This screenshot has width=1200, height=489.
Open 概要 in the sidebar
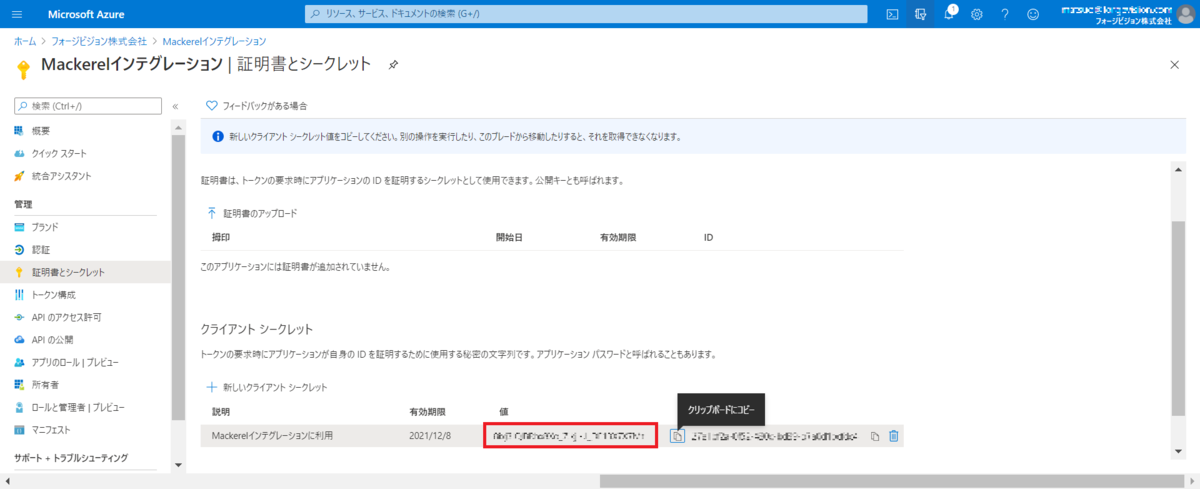click(x=41, y=131)
